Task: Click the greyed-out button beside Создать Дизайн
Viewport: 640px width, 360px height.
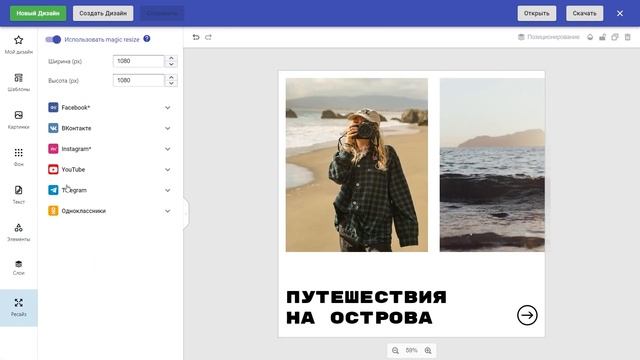Action: point(162,13)
